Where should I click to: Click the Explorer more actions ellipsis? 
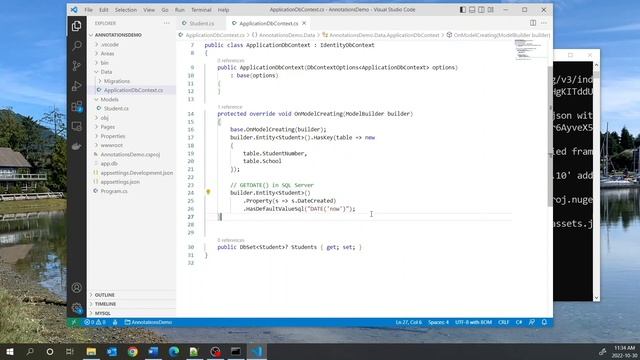click(x=167, y=23)
